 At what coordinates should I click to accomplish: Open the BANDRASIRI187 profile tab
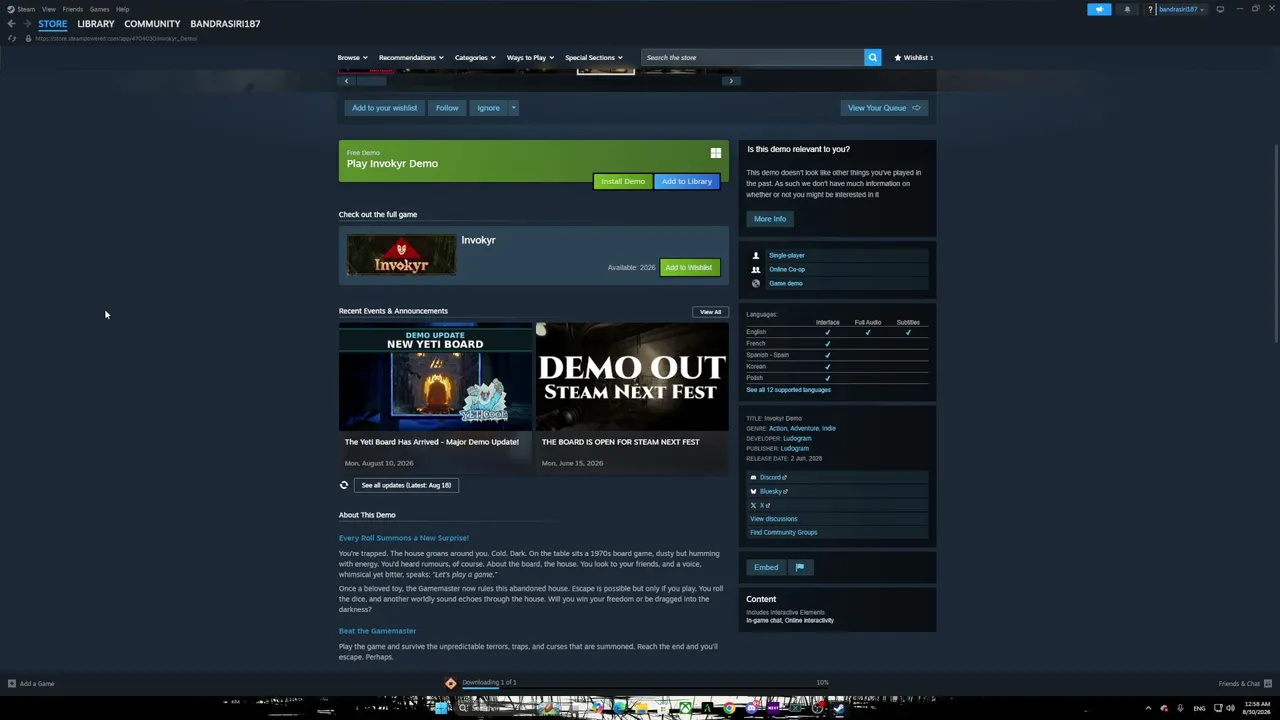point(225,24)
